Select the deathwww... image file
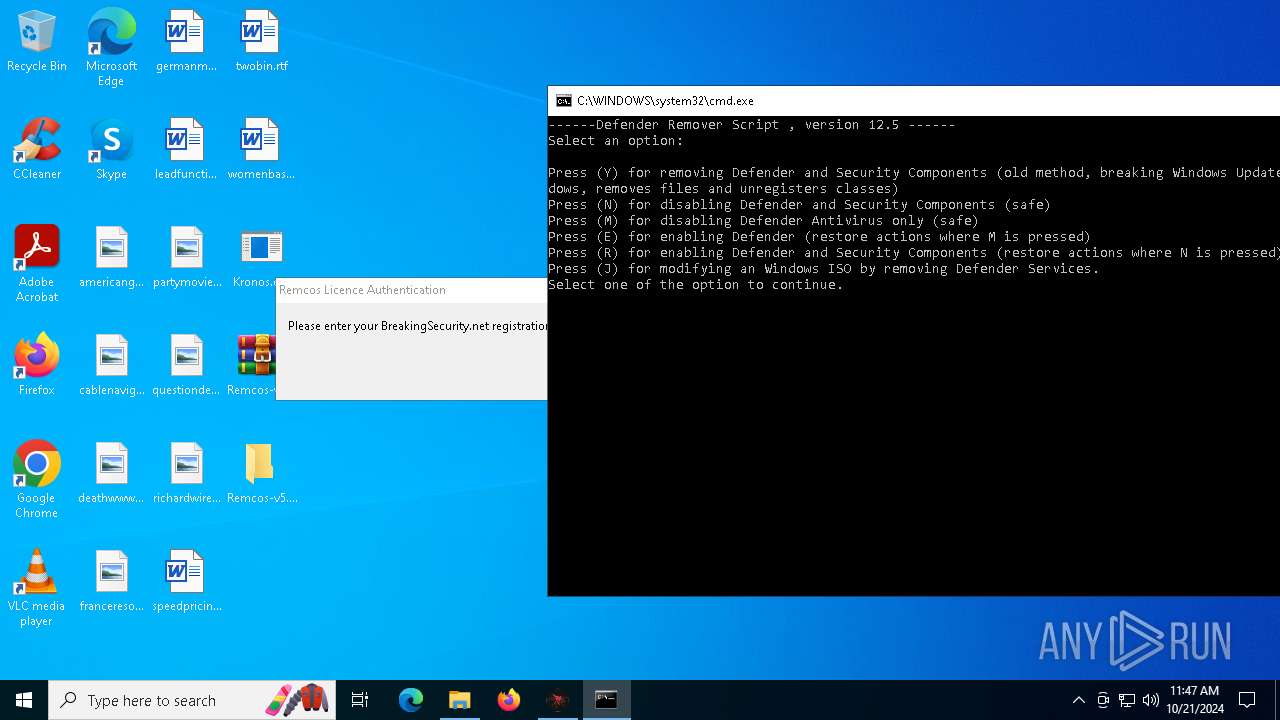This screenshot has height=720, width=1280. pos(111,474)
